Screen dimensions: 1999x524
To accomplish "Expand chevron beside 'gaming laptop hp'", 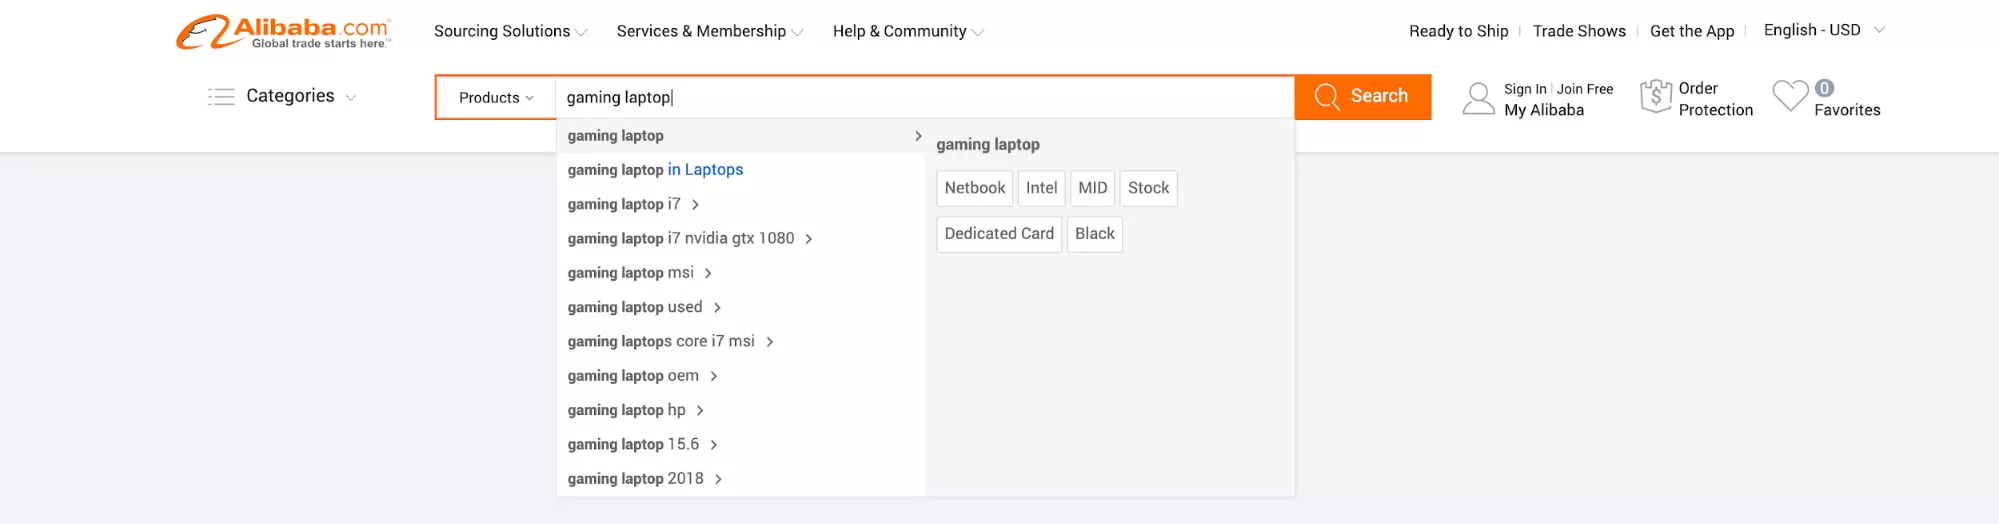I will (700, 411).
